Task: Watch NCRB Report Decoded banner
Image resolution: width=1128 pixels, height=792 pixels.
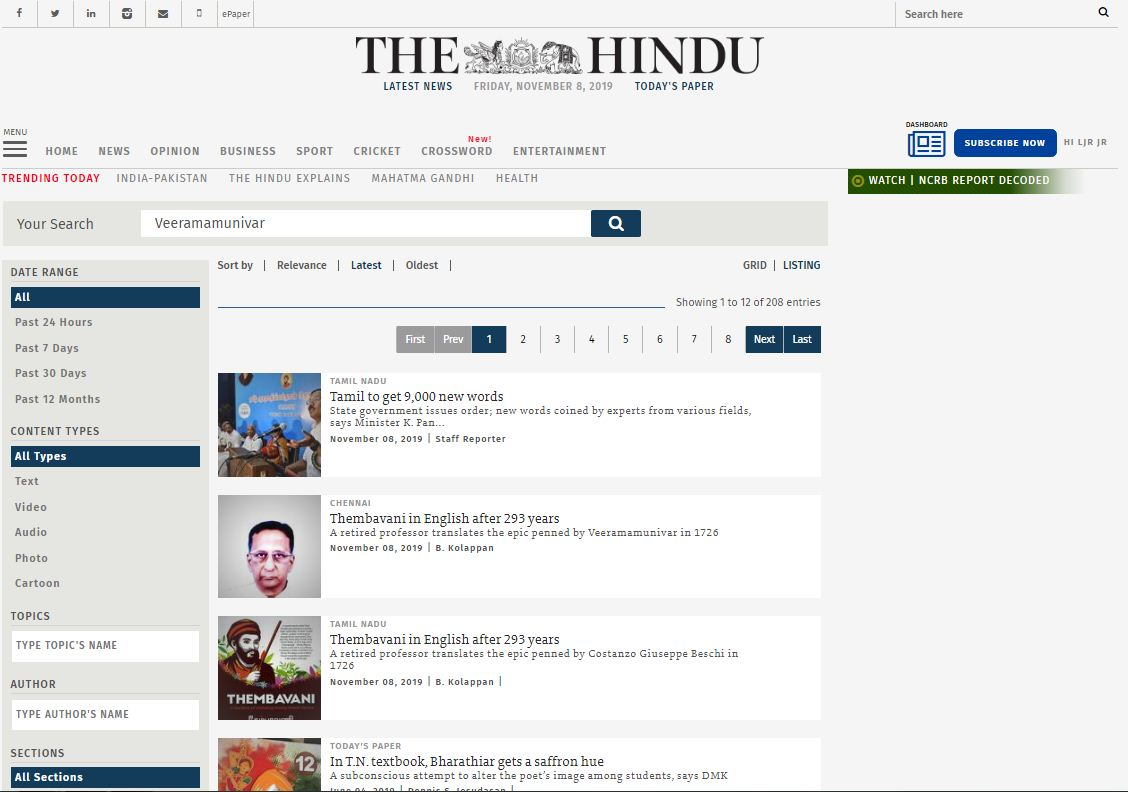Action: [964, 181]
